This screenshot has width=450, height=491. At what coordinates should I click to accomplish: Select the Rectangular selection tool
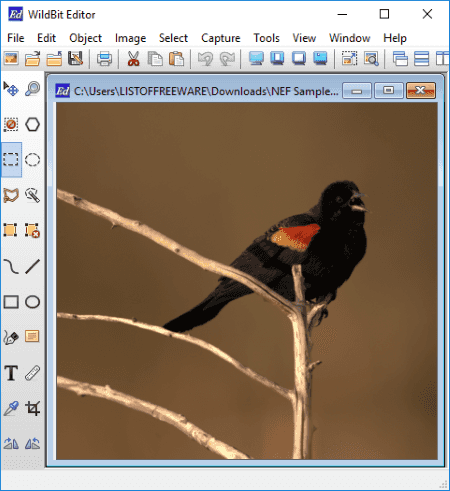tap(11, 160)
